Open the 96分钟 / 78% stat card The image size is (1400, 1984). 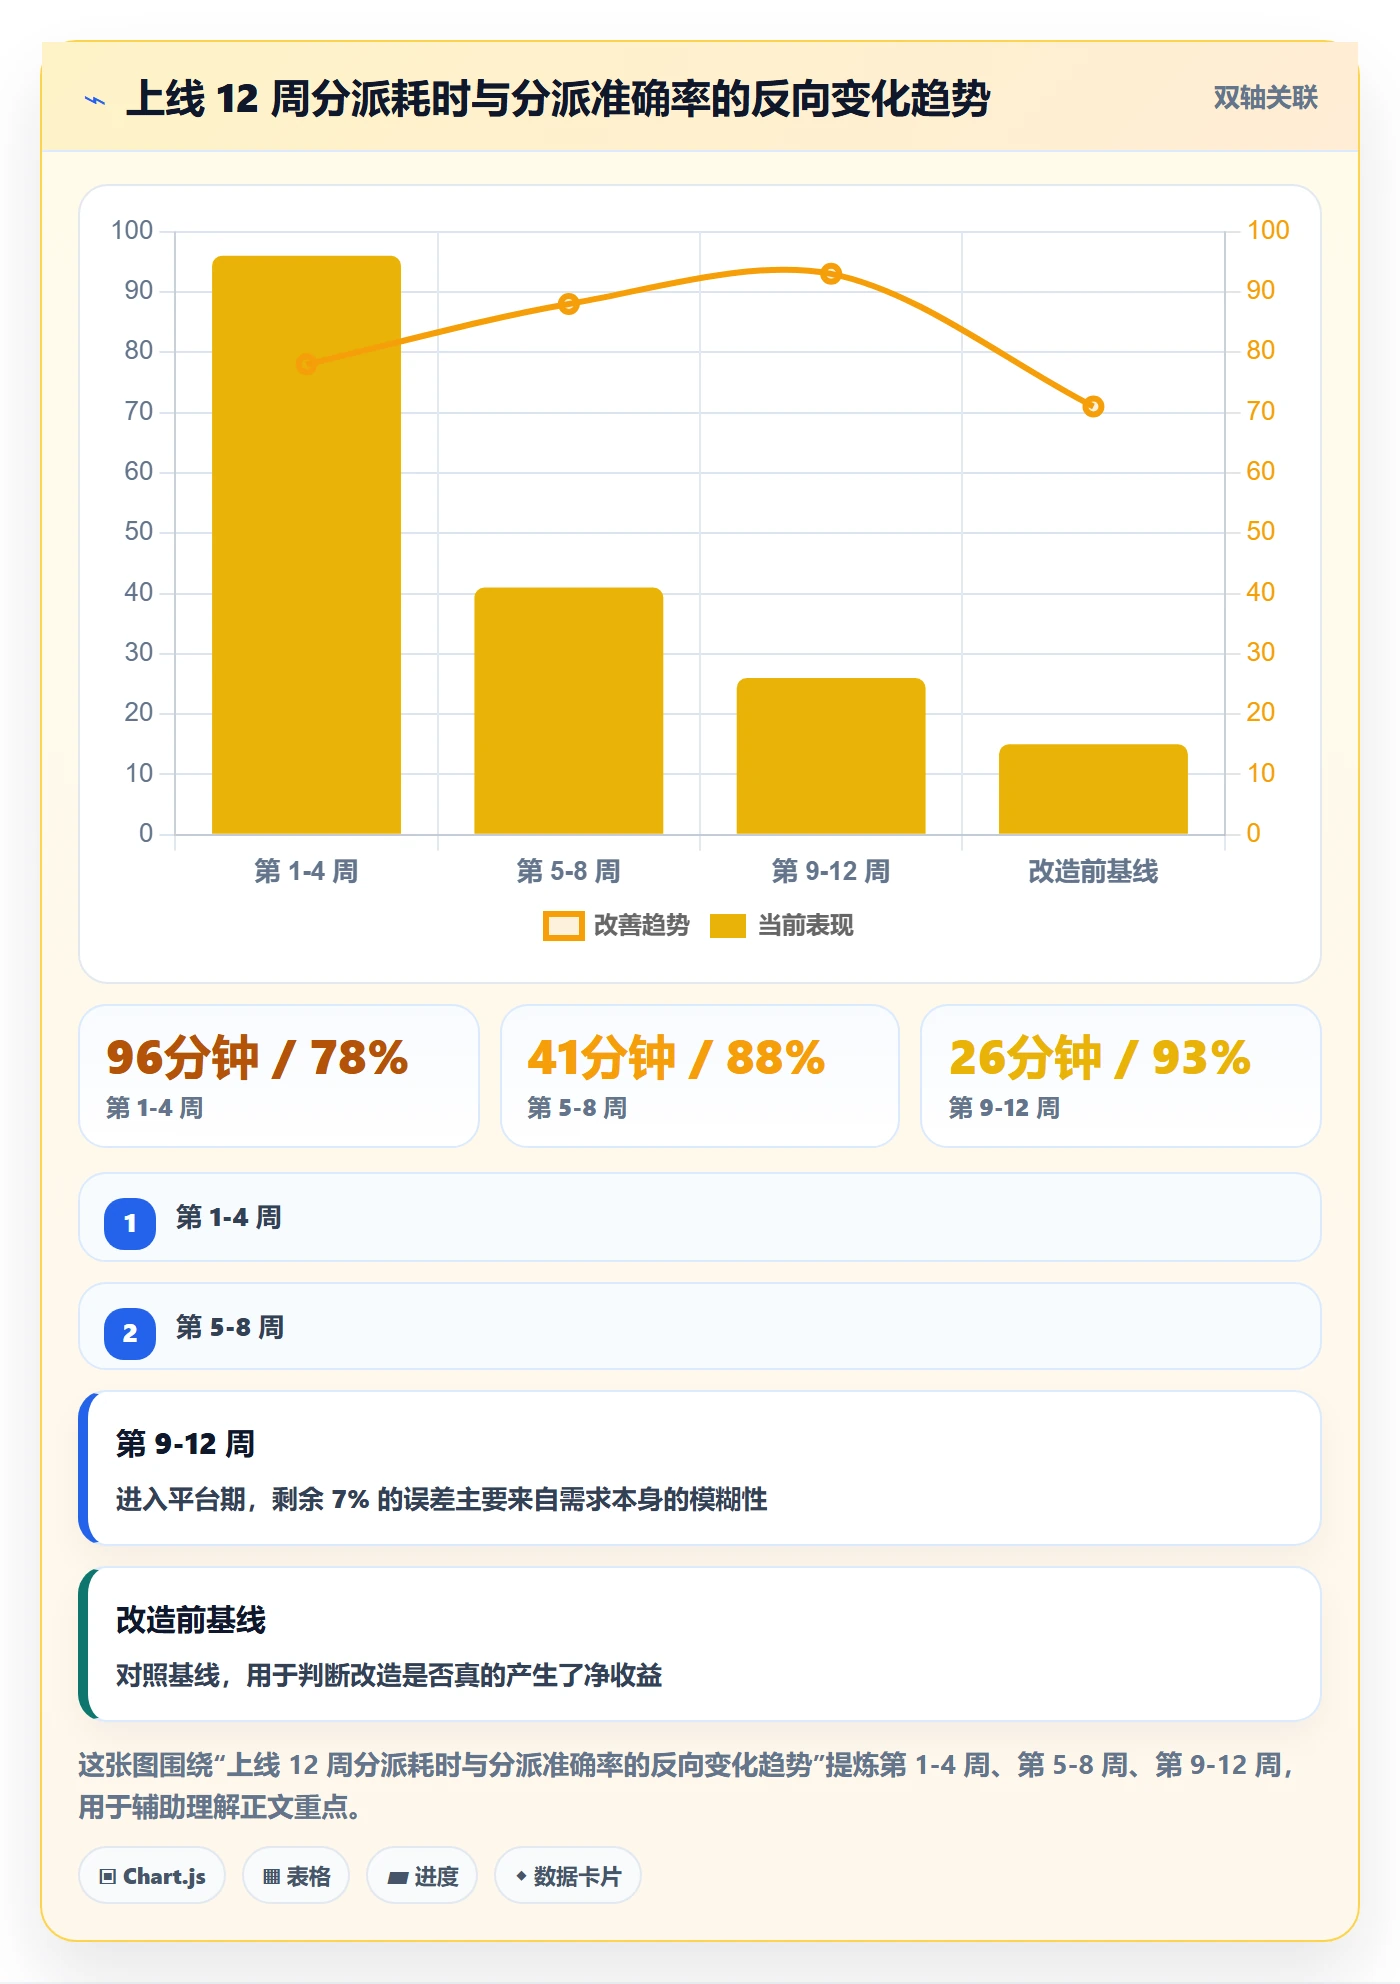click(x=279, y=1076)
